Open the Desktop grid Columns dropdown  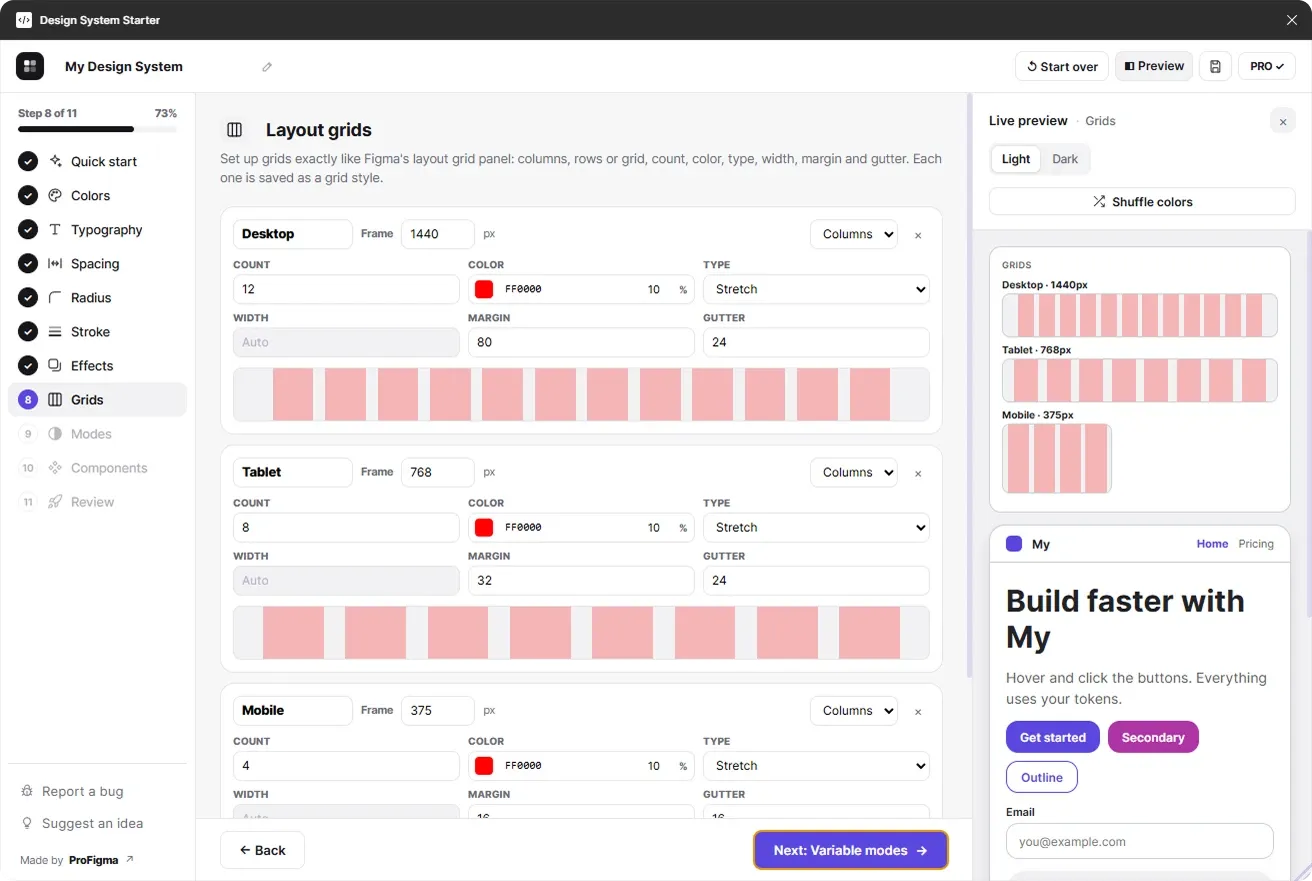coord(854,234)
